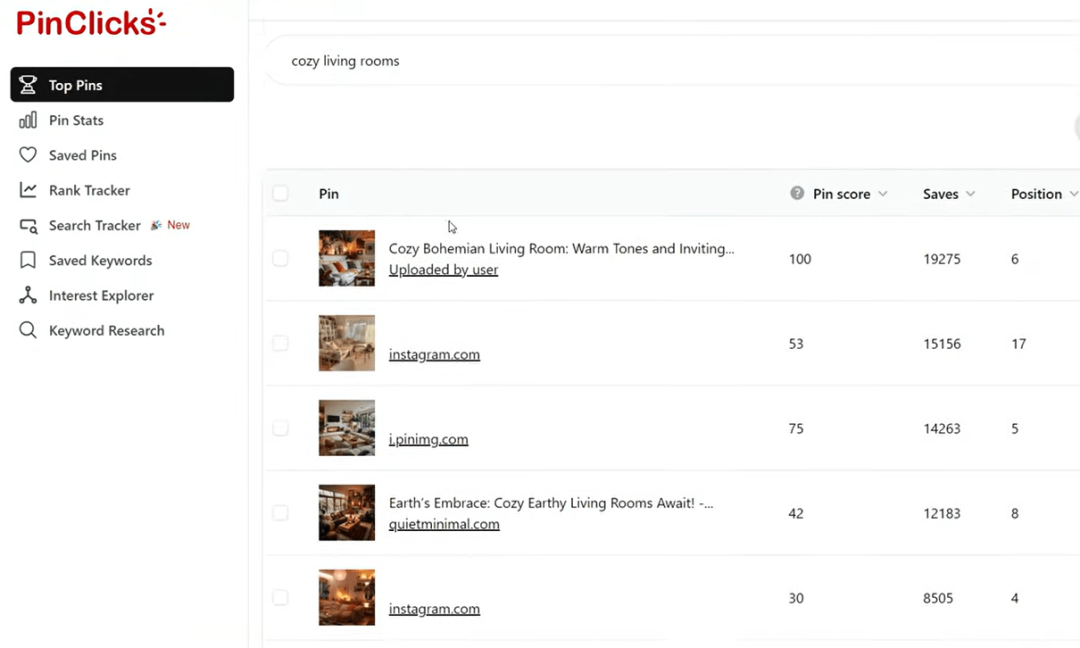Click the Pin Stats bar chart icon

pos(28,120)
